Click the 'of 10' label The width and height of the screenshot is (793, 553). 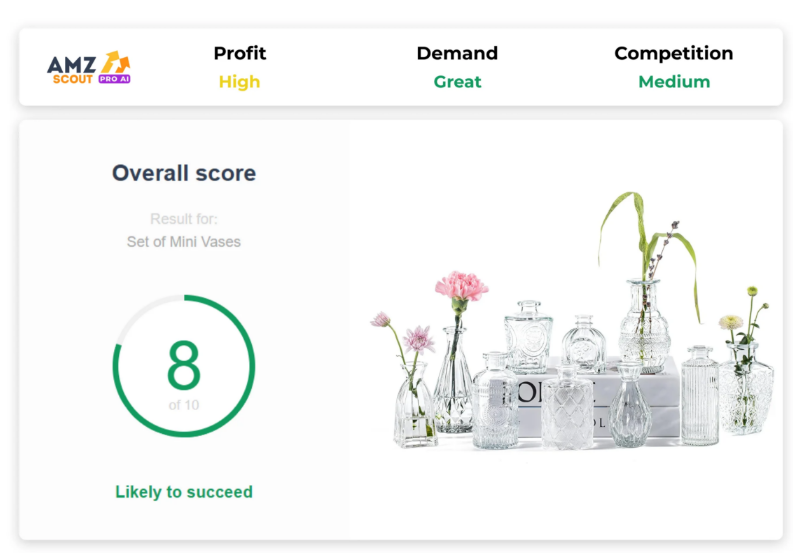(x=184, y=405)
